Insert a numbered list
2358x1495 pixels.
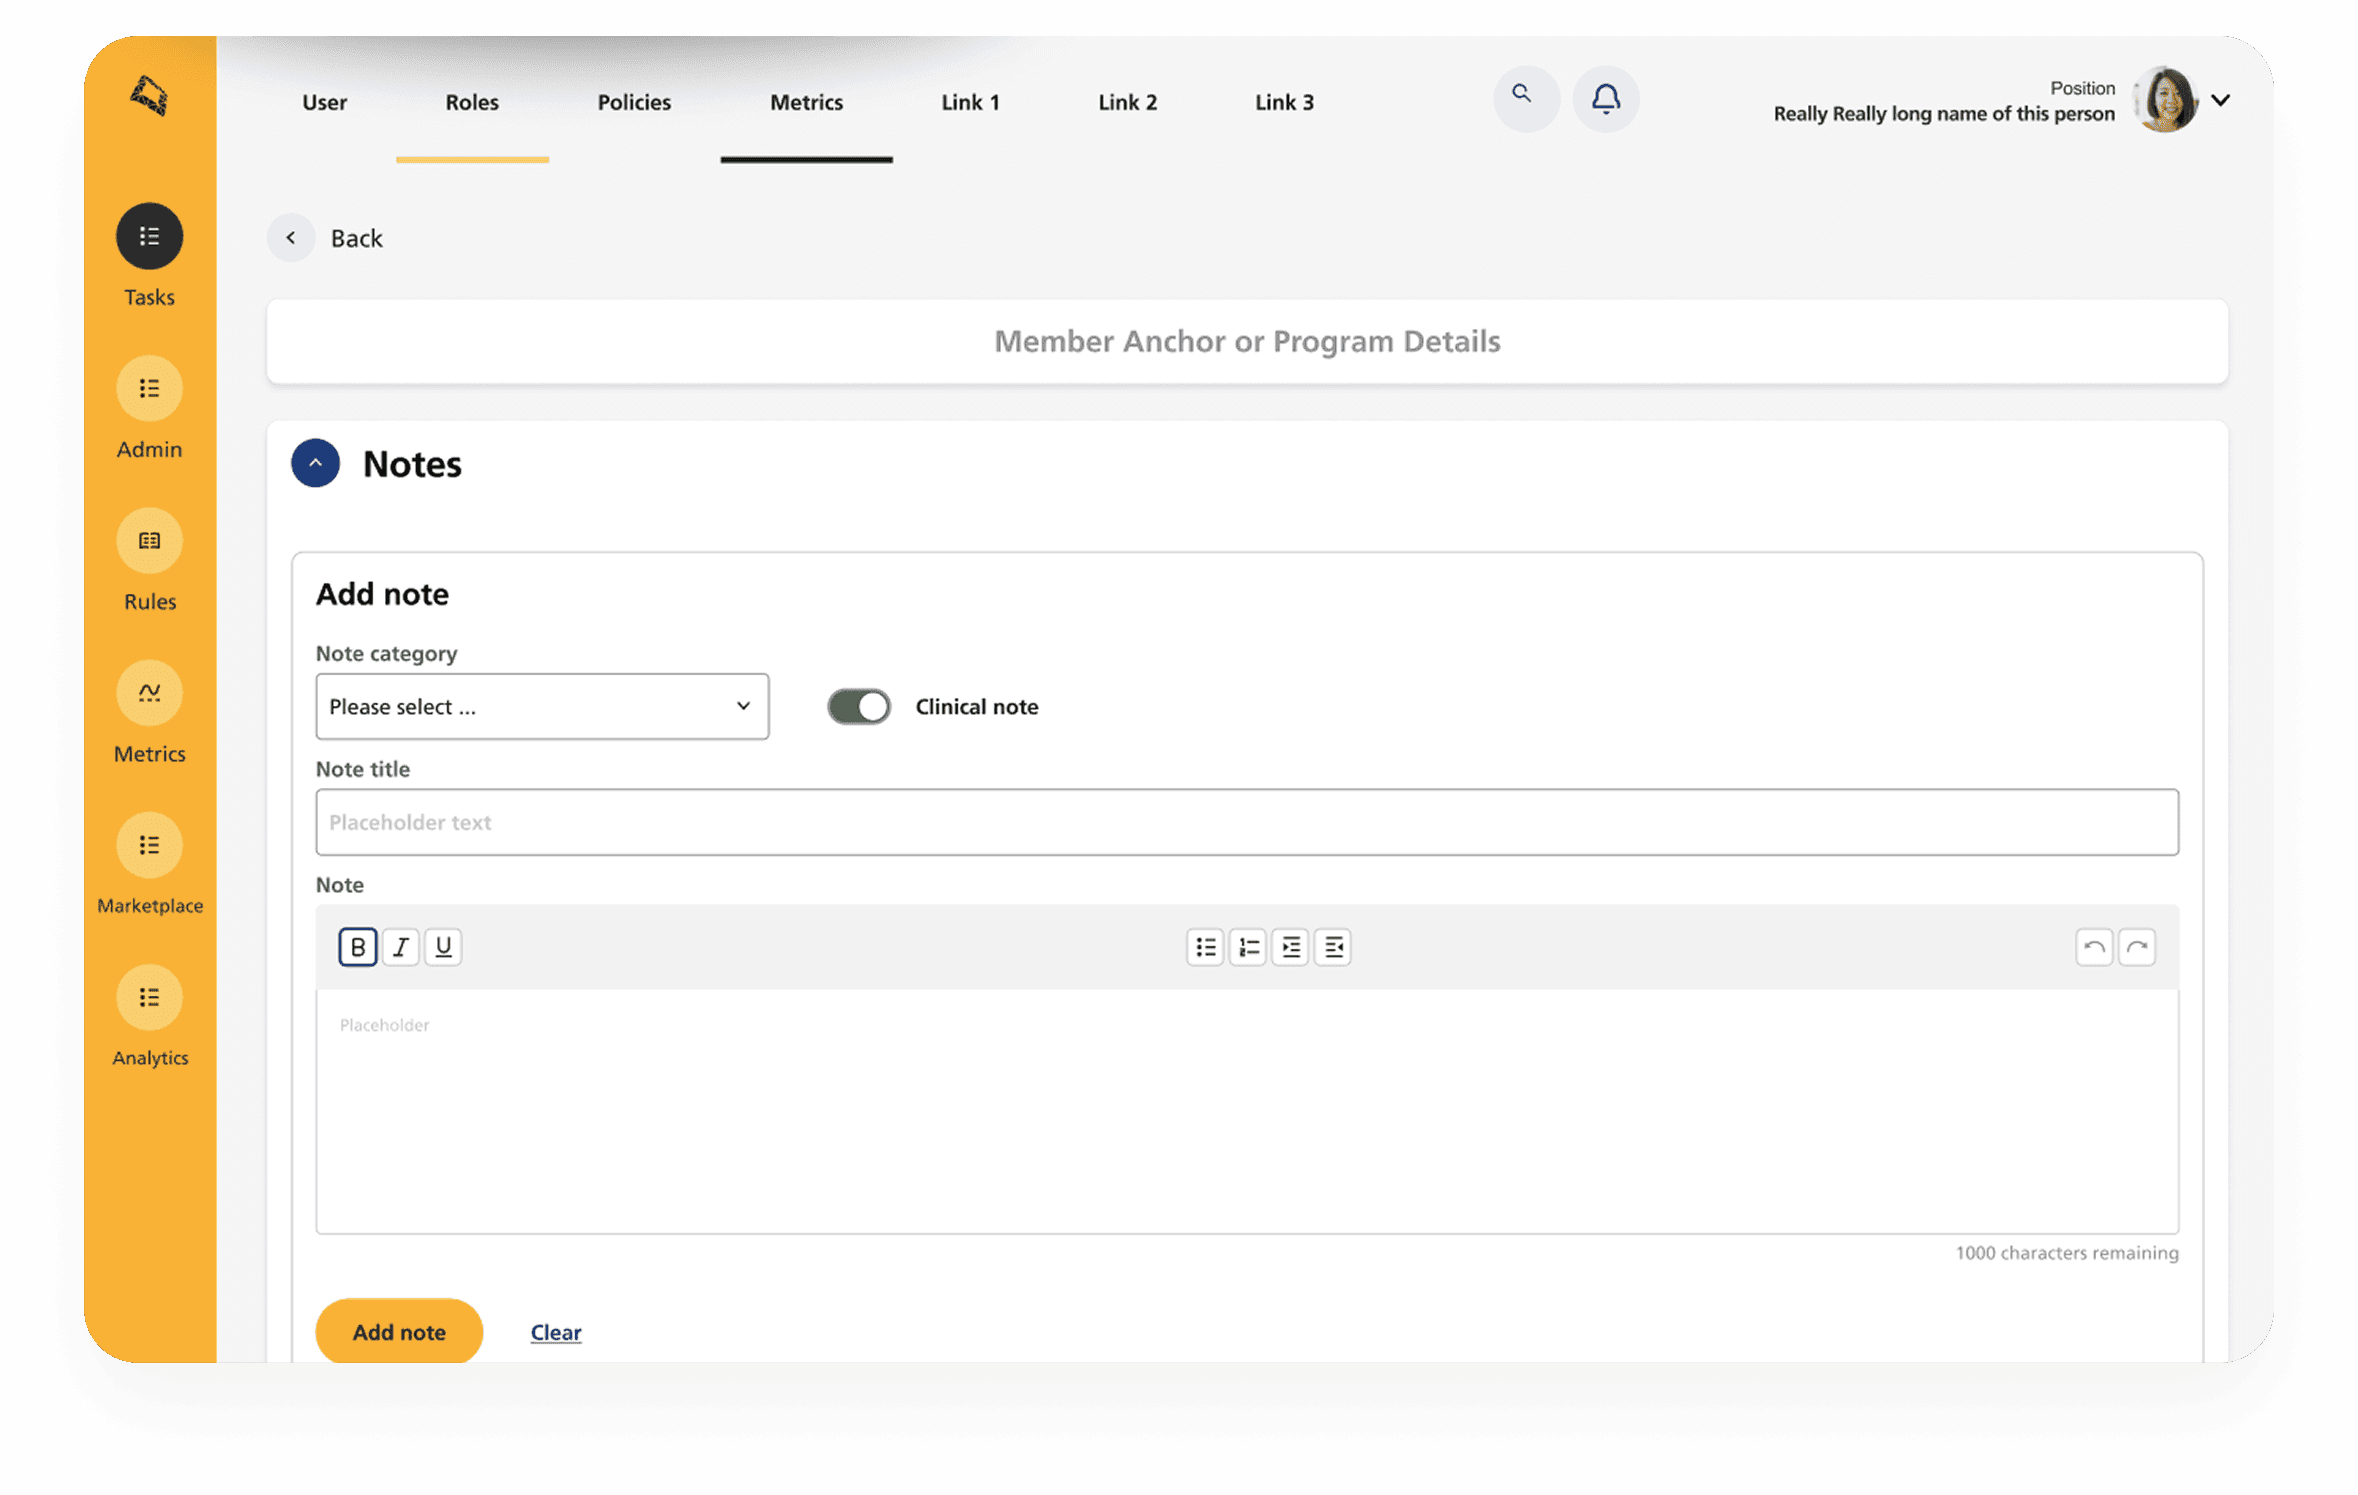click(1248, 947)
